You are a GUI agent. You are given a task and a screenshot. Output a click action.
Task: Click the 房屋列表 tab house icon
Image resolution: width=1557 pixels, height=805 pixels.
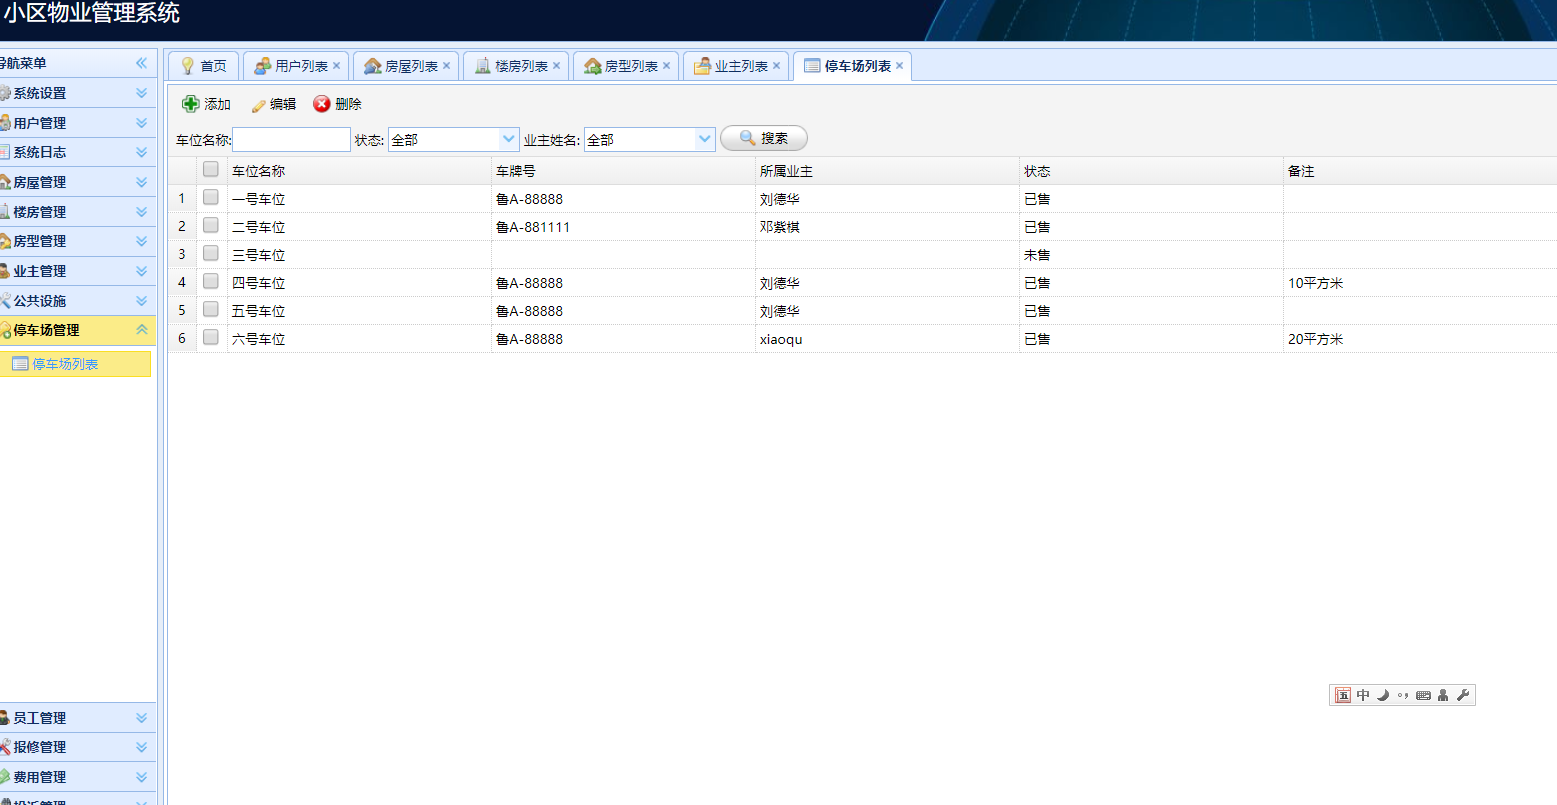click(x=373, y=66)
